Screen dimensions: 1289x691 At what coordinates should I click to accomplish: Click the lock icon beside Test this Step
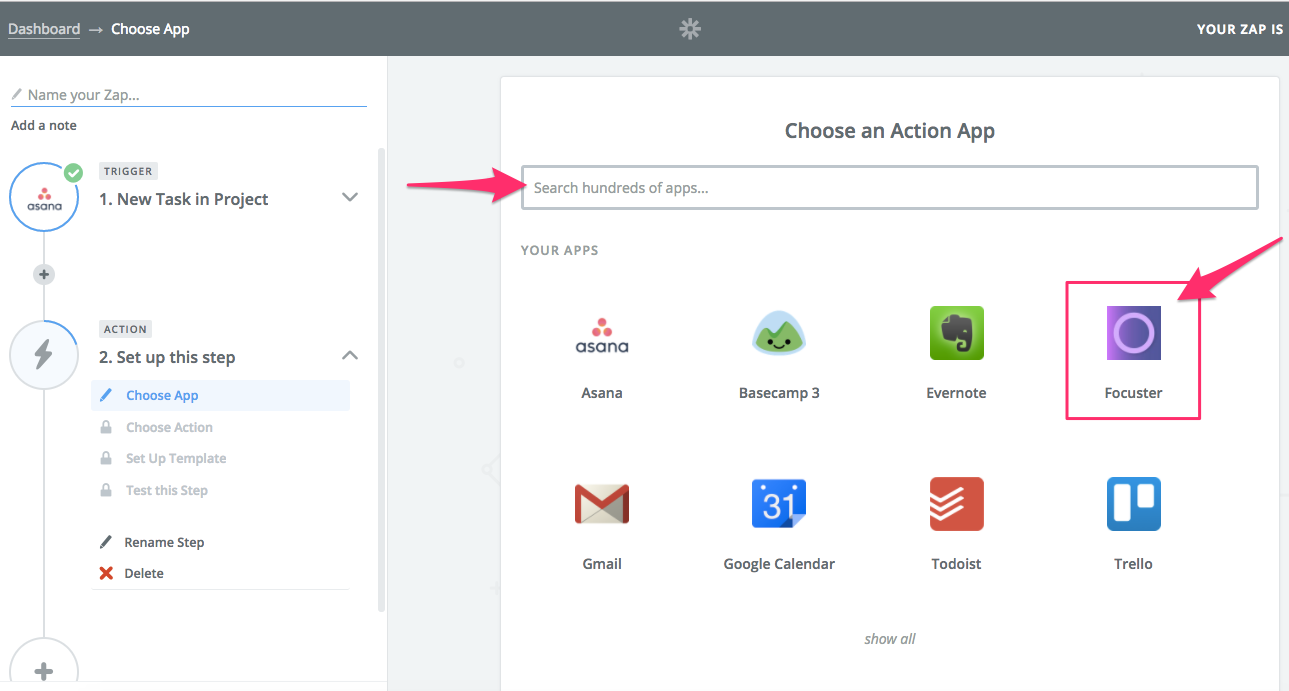point(106,490)
